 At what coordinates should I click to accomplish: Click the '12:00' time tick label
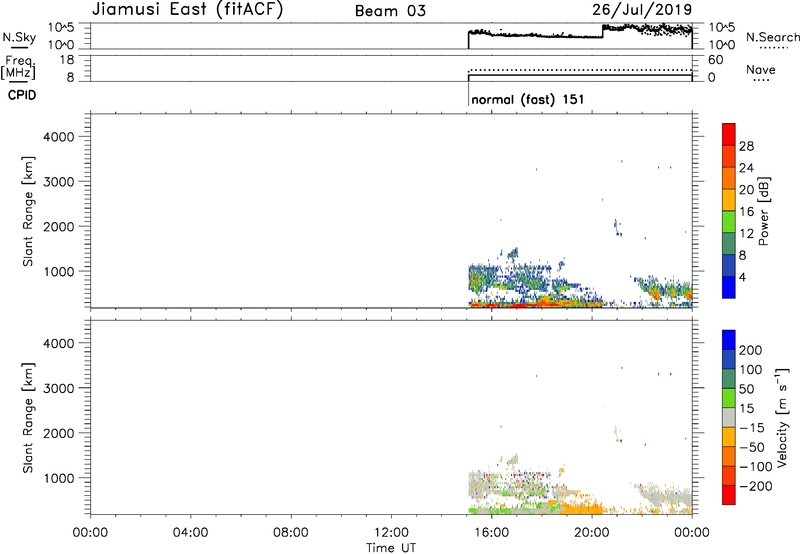point(391,533)
